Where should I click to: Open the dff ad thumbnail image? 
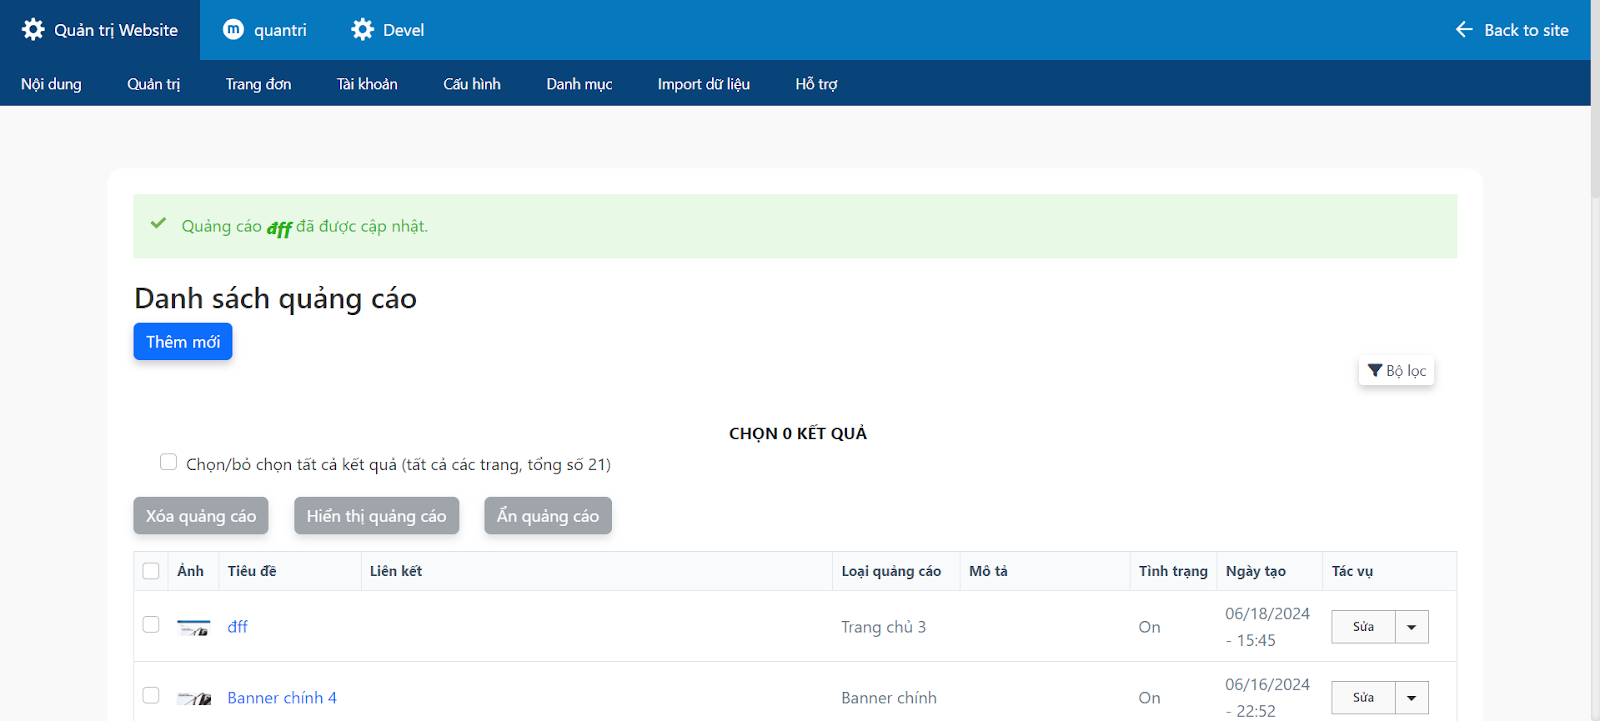[193, 628]
